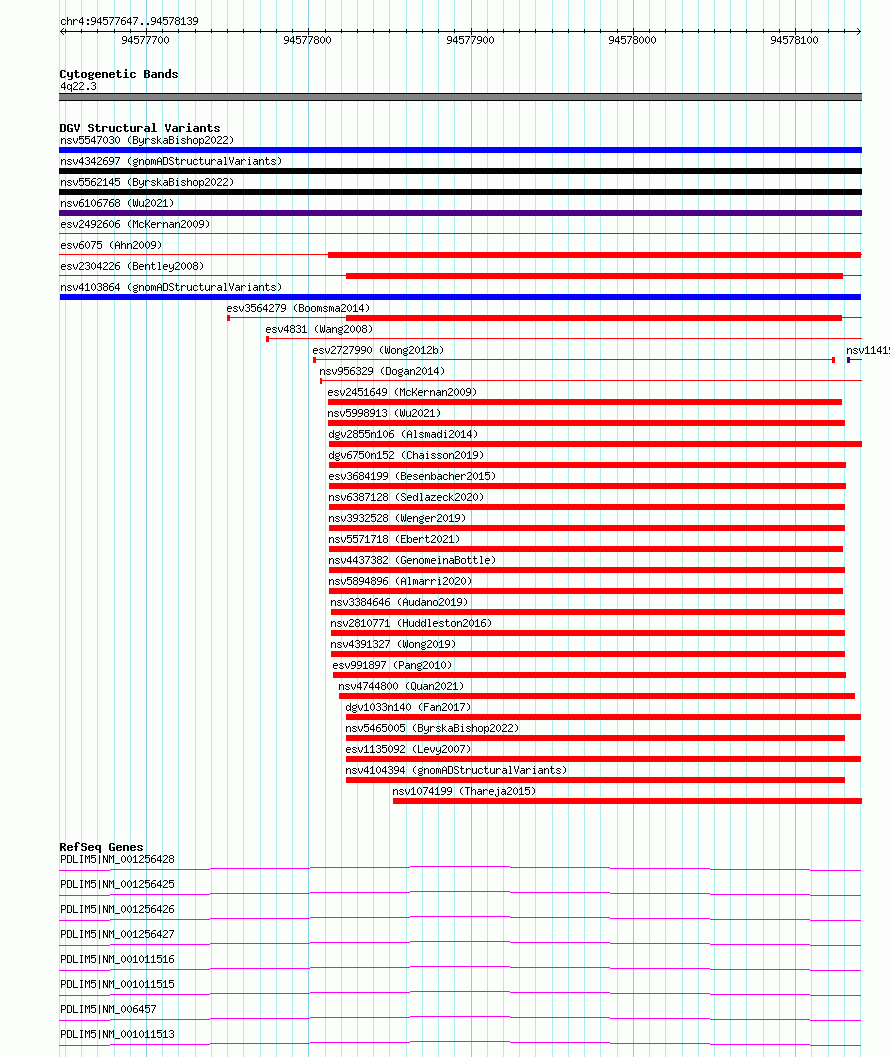The height and width of the screenshot is (1057, 890).
Task: Click the gray 4q22.3 cytogenetic band bar
Action: [461, 97]
